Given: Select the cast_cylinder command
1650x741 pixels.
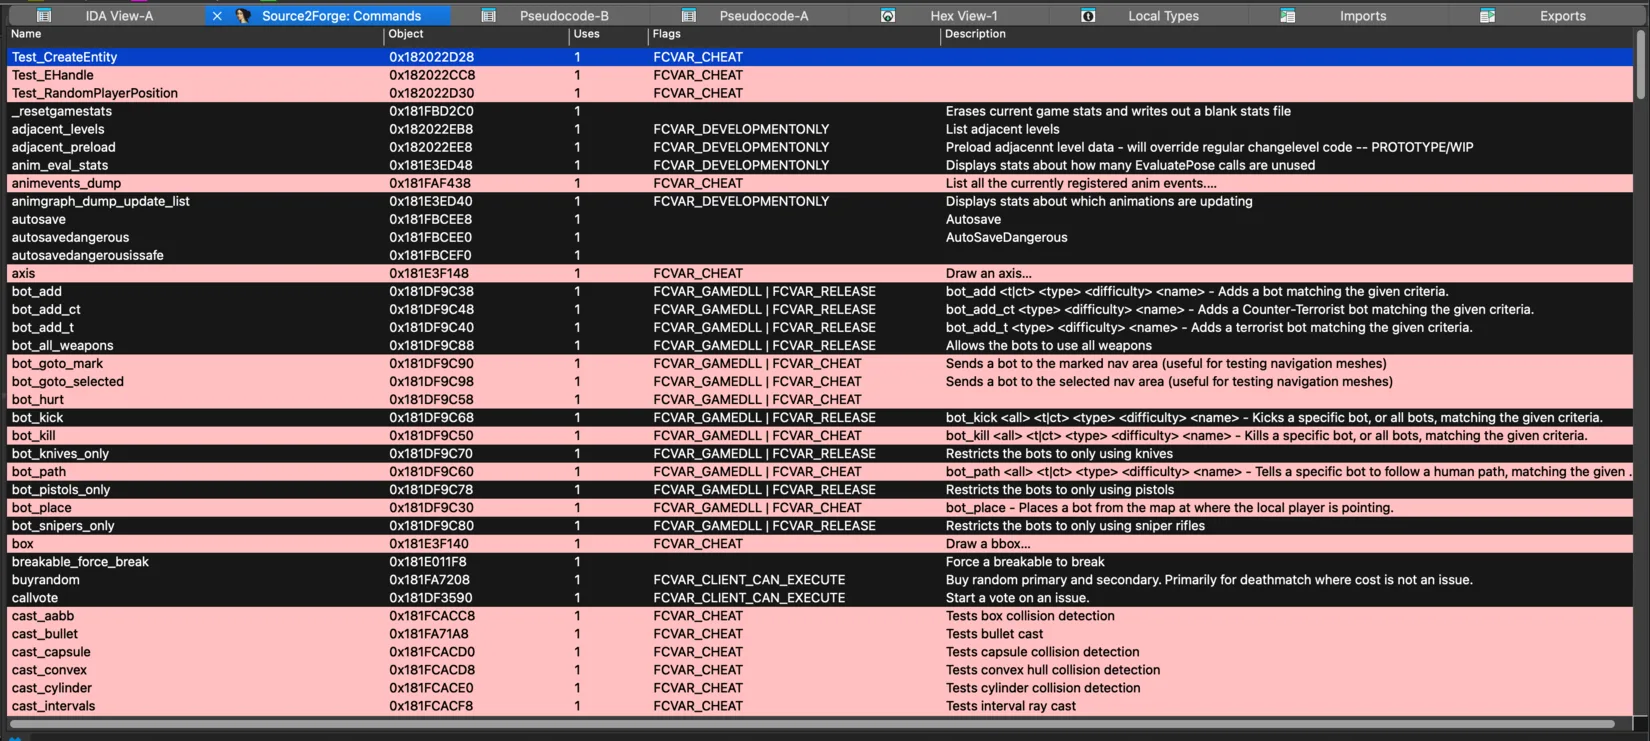Looking at the screenshot, I should tap(820, 687).
